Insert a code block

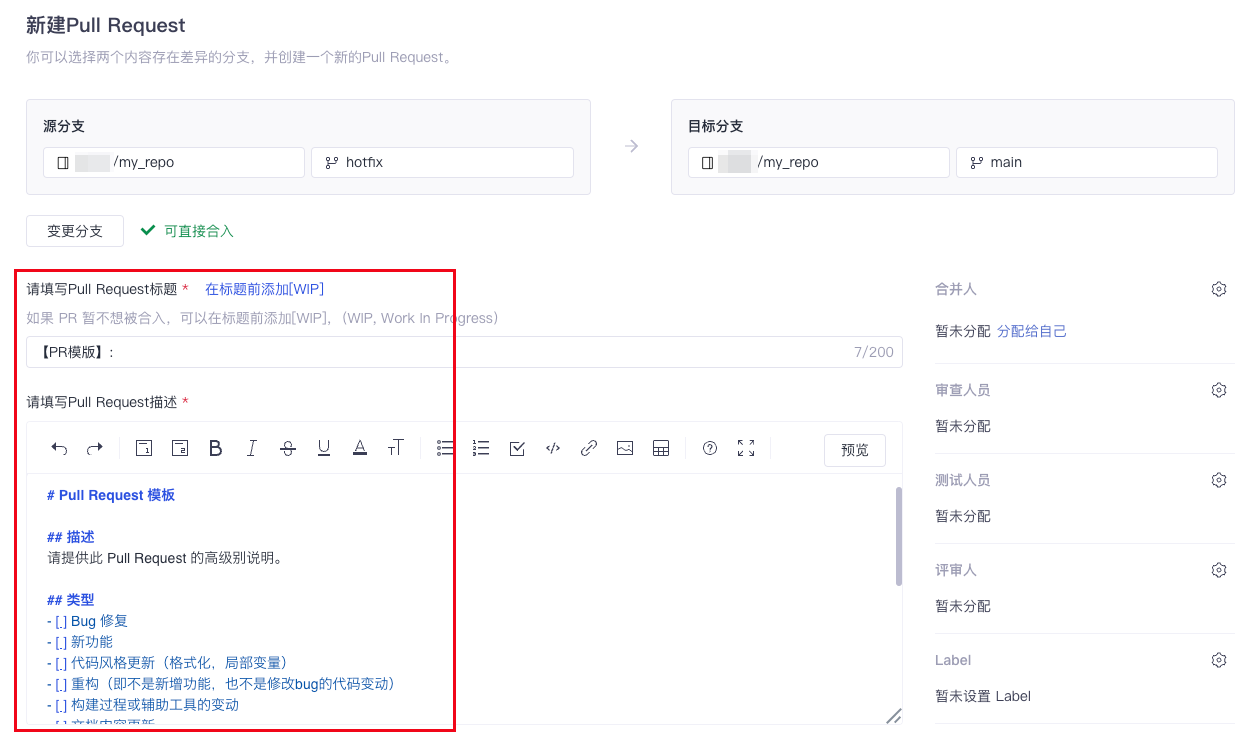[x=553, y=449]
